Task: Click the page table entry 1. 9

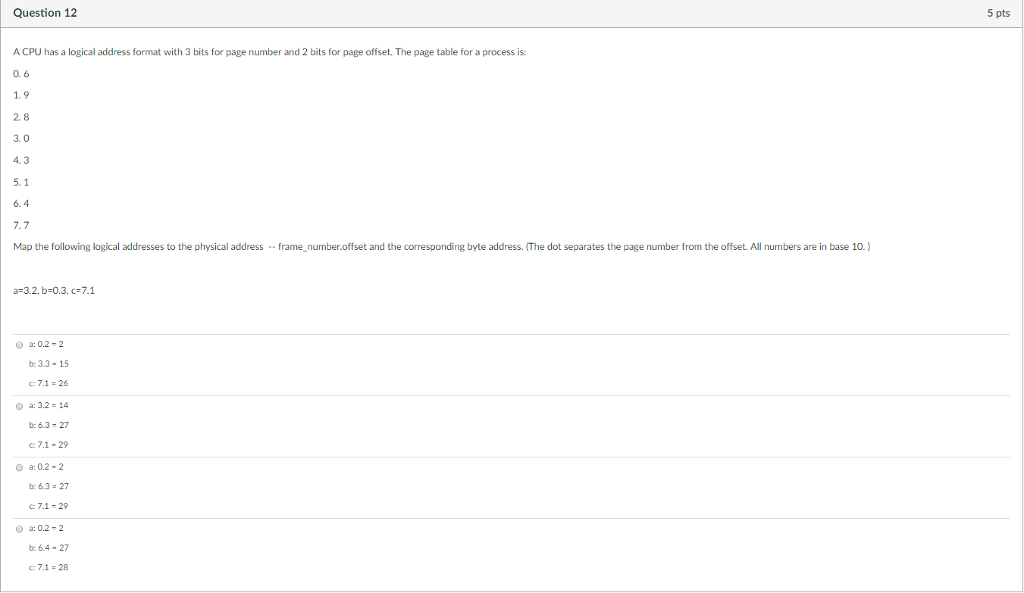Action: 21,95
